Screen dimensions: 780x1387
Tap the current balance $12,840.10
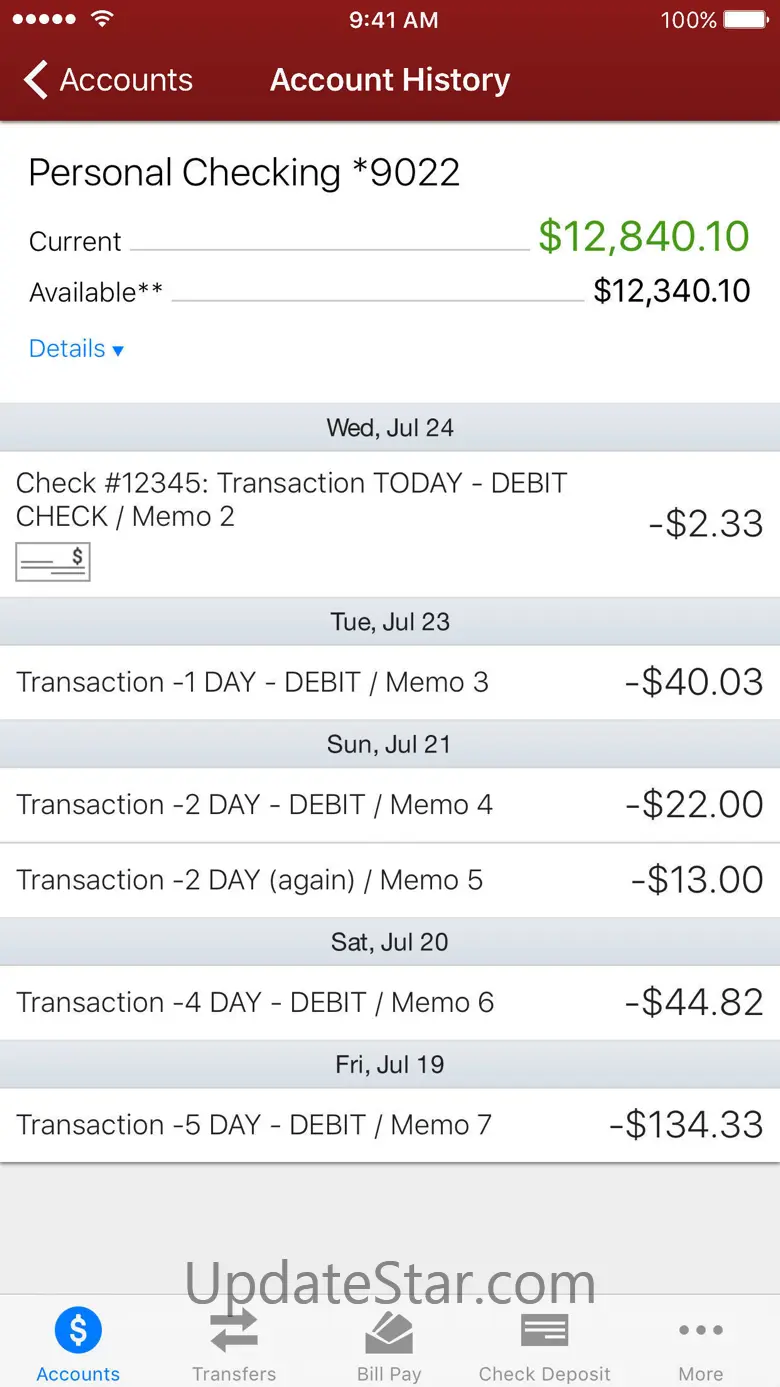[644, 236]
